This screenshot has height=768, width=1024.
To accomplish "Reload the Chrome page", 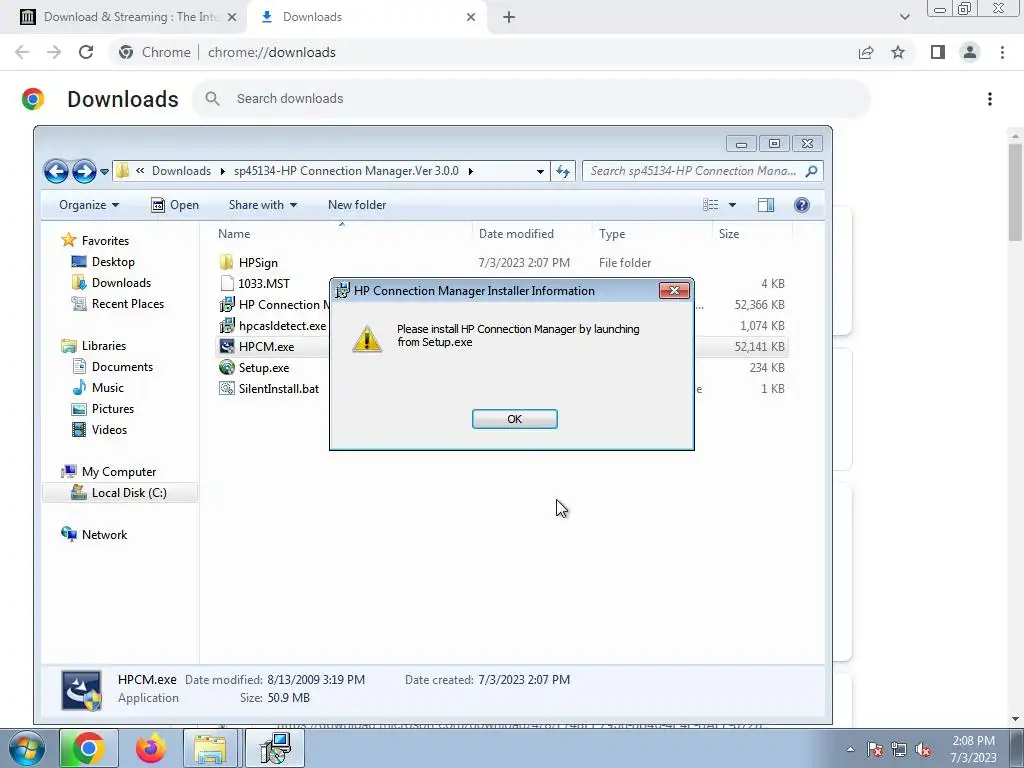I will 86,52.
